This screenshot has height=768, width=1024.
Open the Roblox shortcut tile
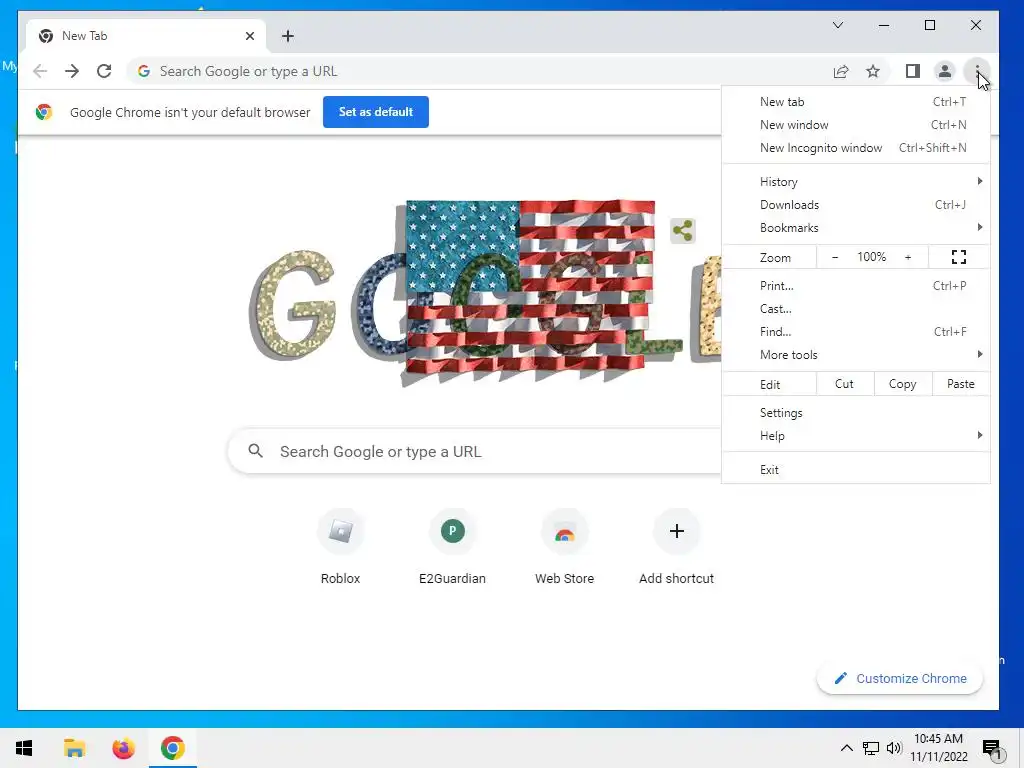(340, 549)
